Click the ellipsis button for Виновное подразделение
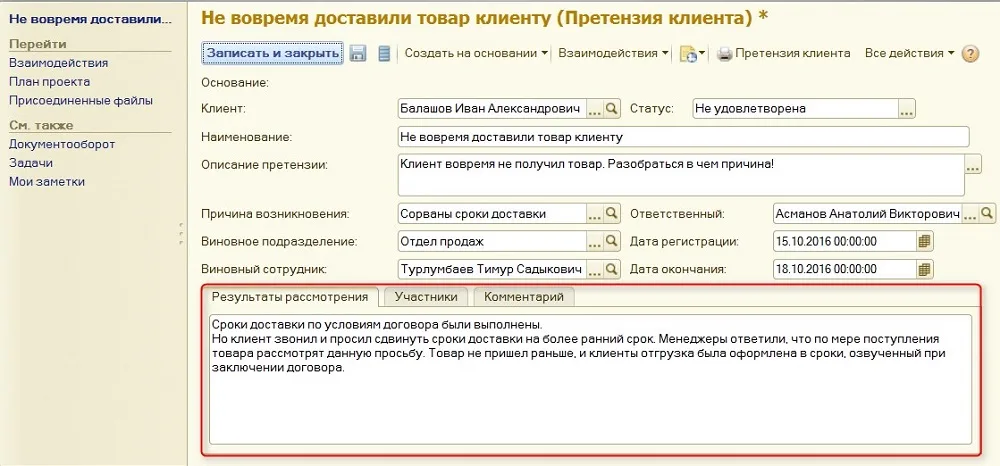Image resolution: width=1000 pixels, height=466 pixels. pyautogui.click(x=594, y=242)
